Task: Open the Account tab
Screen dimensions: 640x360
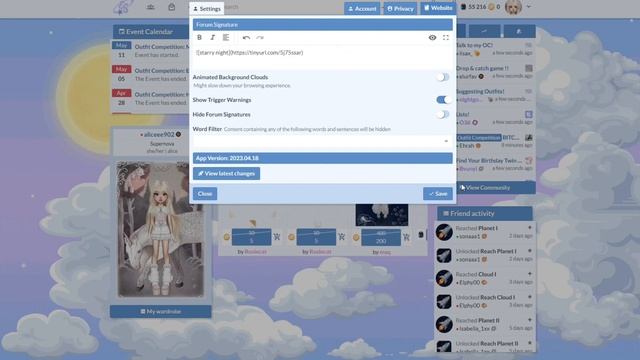Action: [362, 9]
